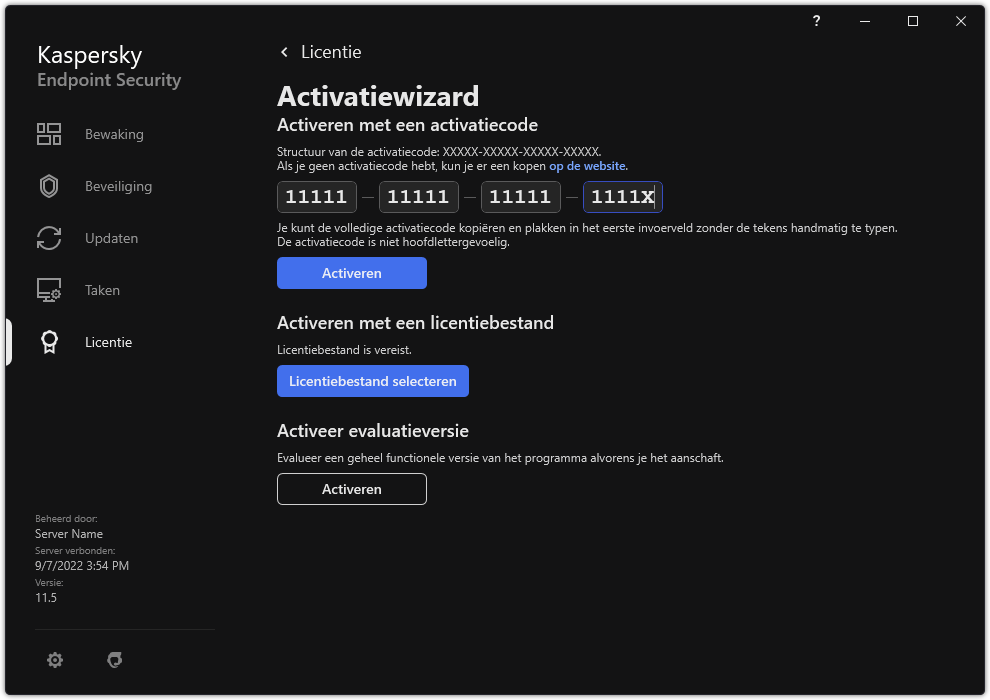The image size is (990, 700).
Task: Activate the evaluation version
Action: (351, 489)
